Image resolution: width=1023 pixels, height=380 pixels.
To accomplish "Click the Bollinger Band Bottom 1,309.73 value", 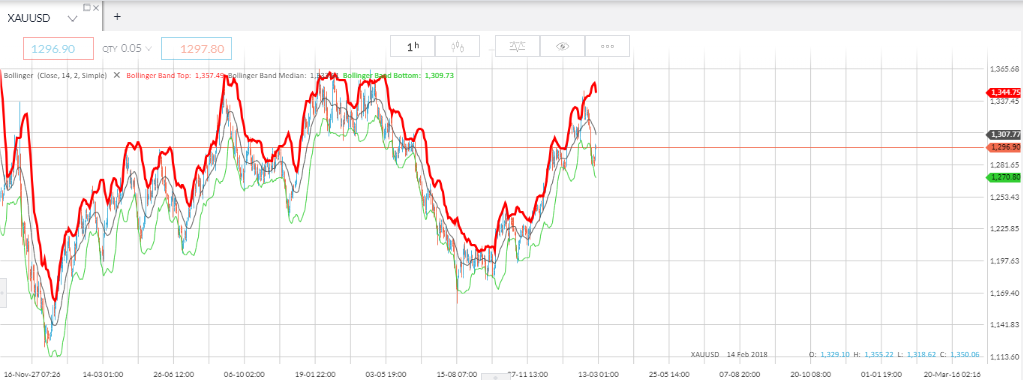I will [439, 75].
